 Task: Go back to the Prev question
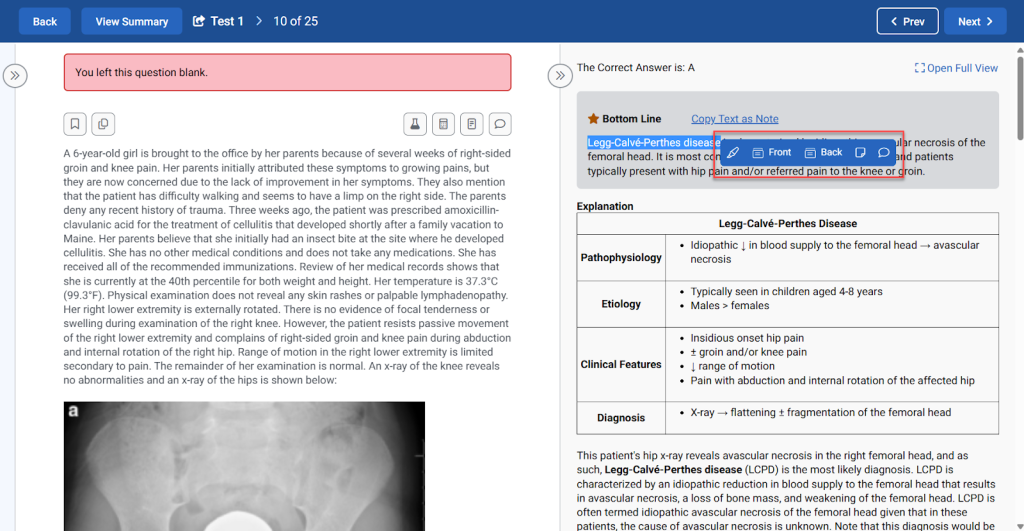tap(907, 21)
